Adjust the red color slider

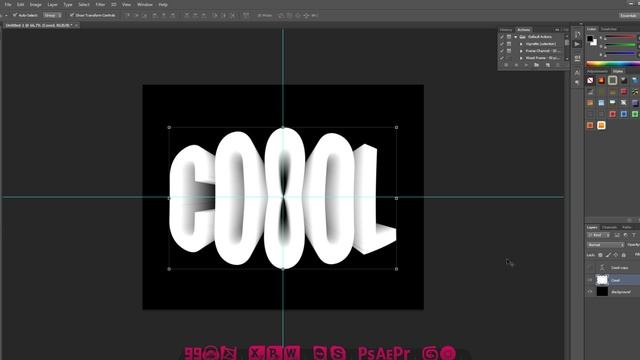(620, 38)
